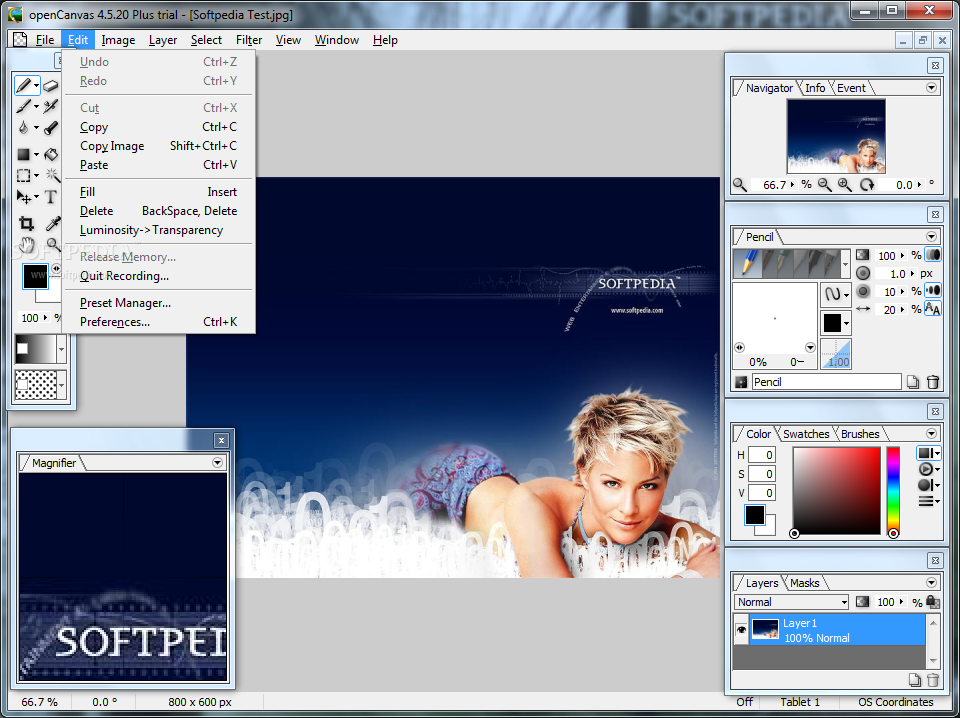Switch to the Event tab
960x718 pixels.
(x=851, y=88)
